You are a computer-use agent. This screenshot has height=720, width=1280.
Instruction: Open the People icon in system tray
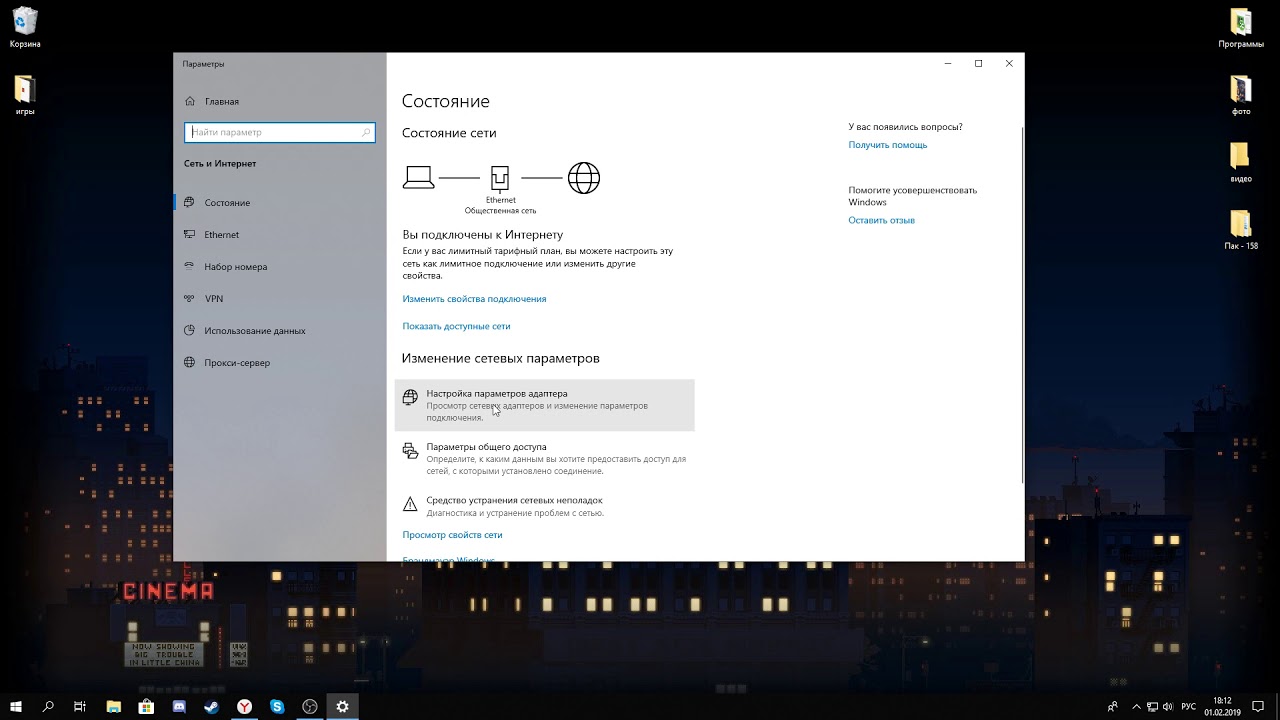[1113, 707]
